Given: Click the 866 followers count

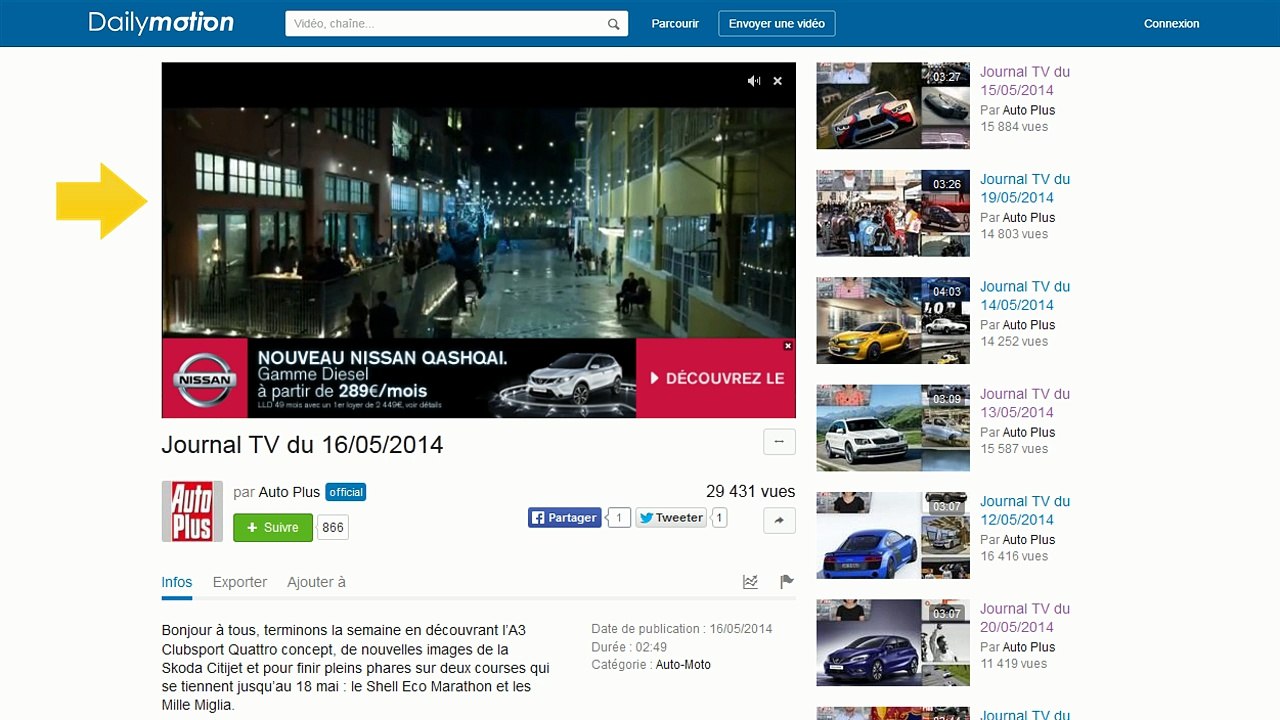Looking at the screenshot, I should coord(333,527).
